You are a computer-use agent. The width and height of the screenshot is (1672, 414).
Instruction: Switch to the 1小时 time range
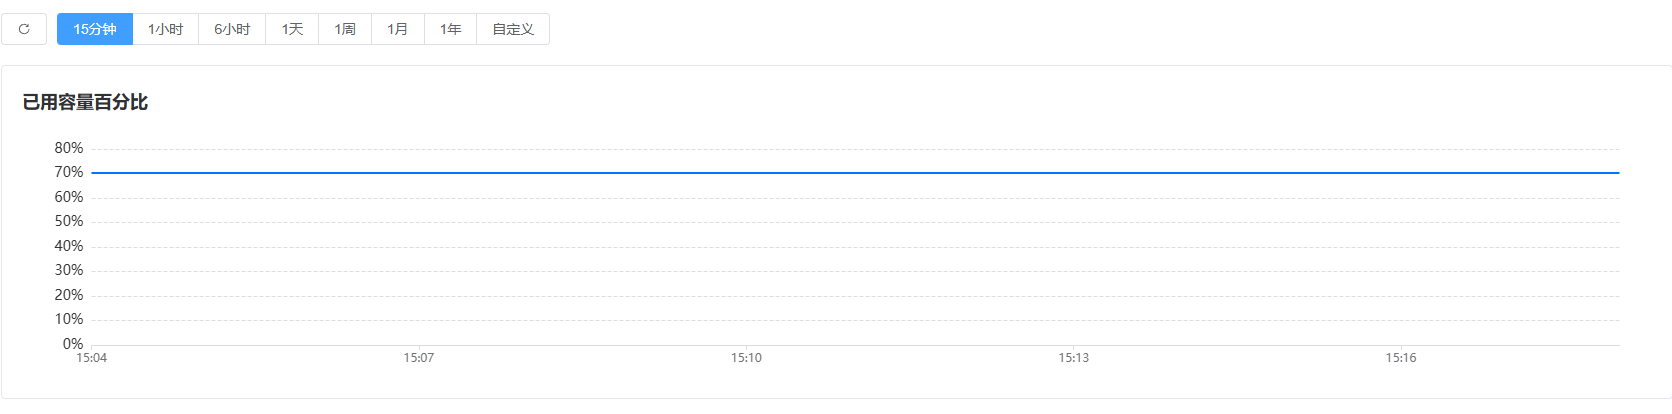(x=166, y=29)
